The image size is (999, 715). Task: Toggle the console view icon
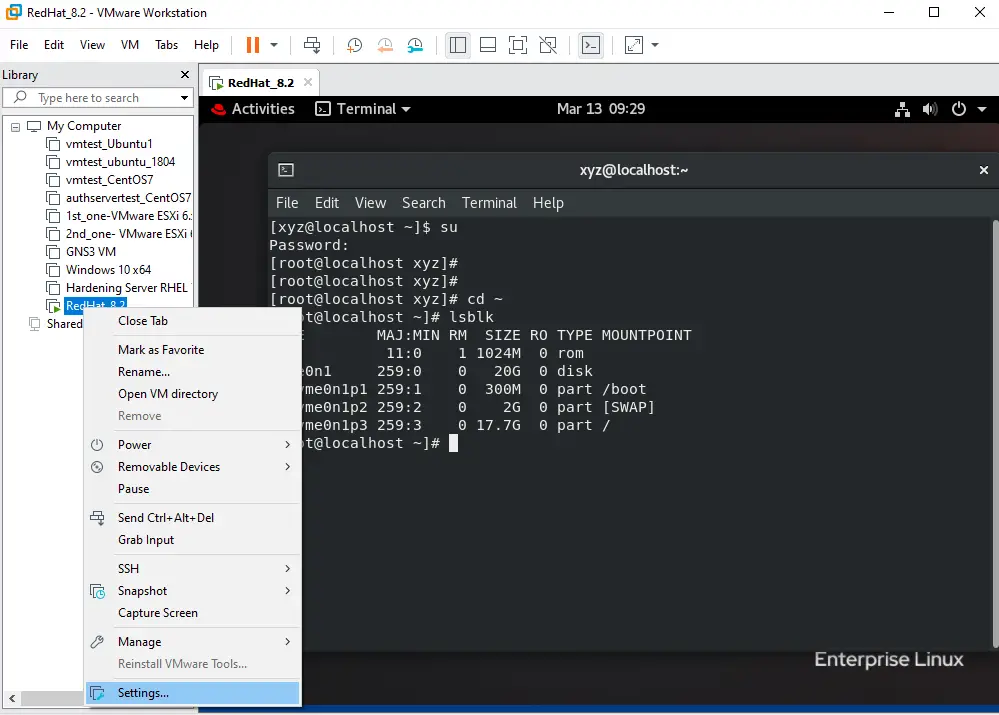pyautogui.click(x=591, y=45)
